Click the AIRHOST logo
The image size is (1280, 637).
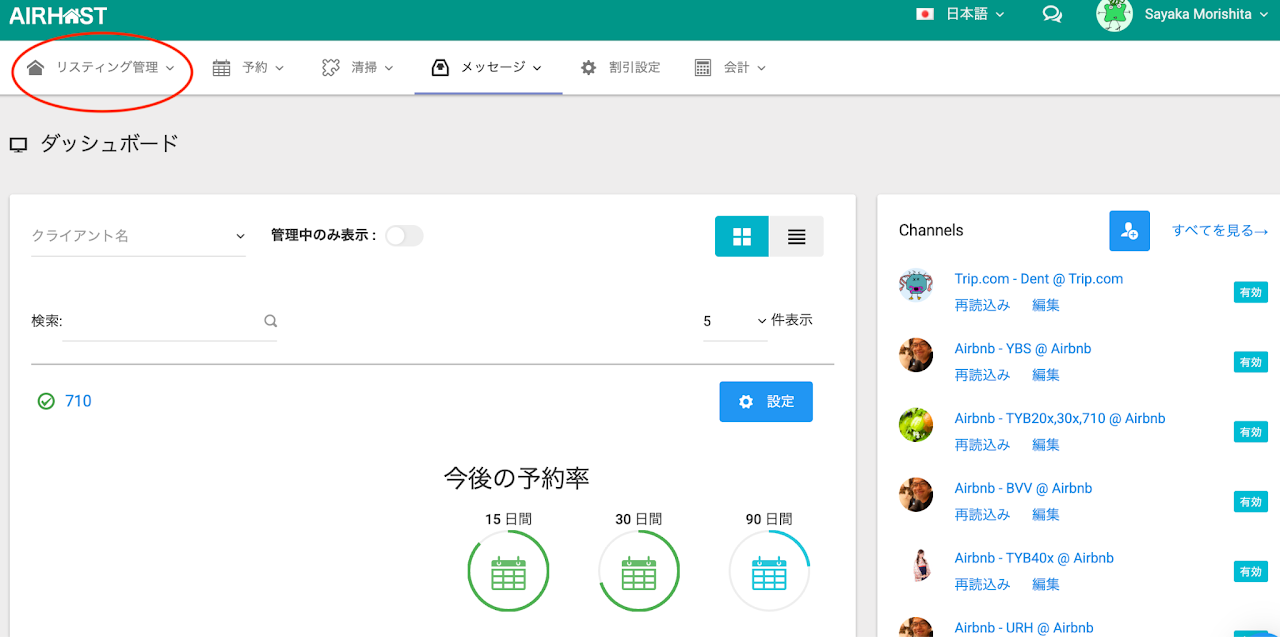(58, 15)
